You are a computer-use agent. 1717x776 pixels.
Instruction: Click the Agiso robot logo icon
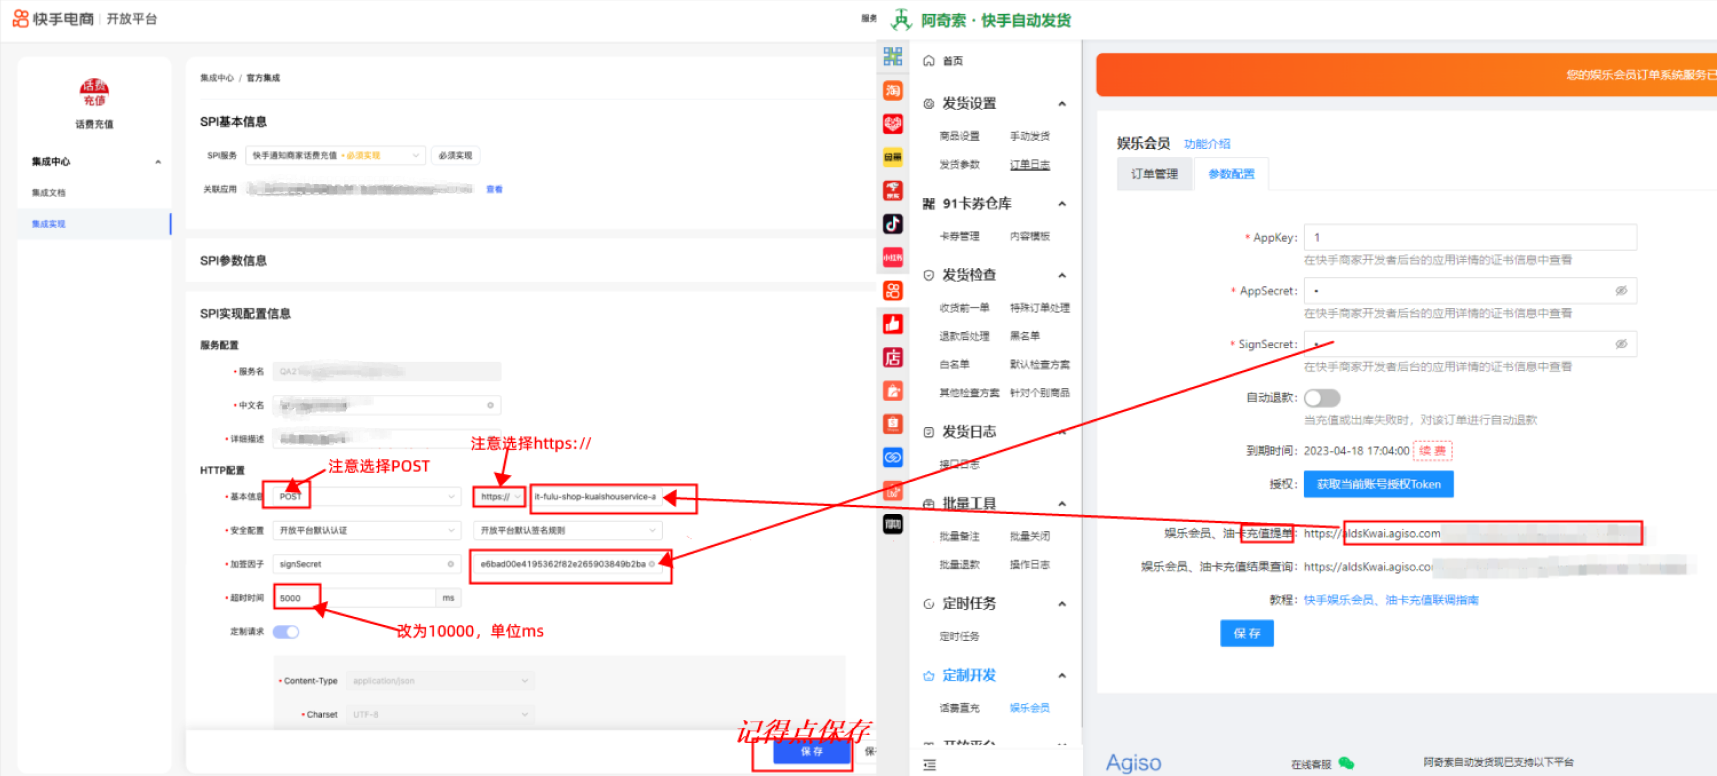coord(901,20)
